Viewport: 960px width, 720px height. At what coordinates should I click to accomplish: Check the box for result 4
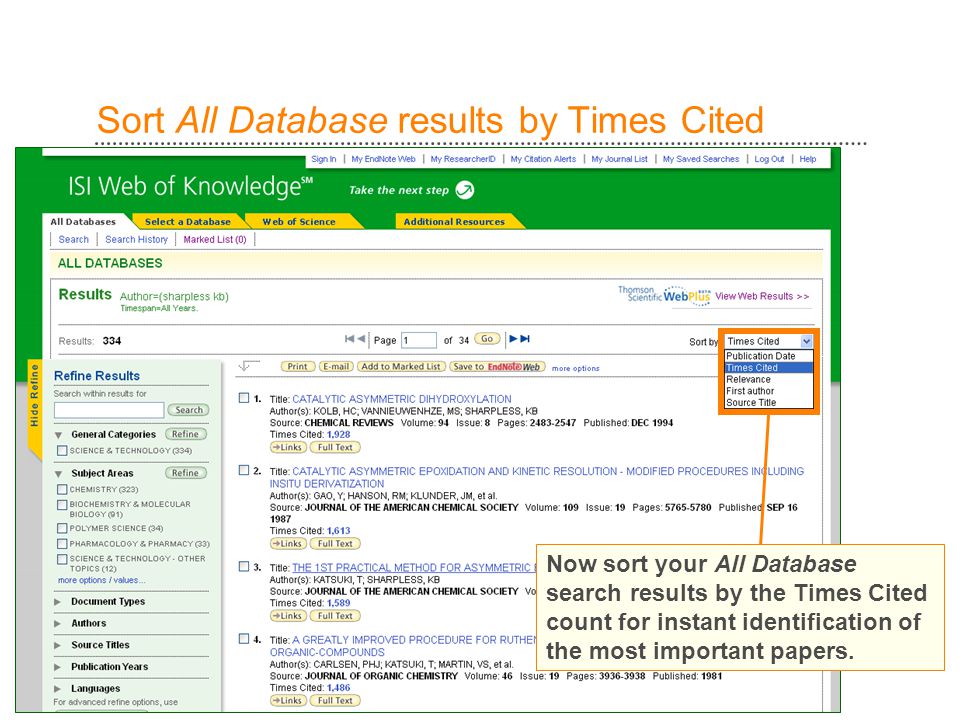click(244, 639)
